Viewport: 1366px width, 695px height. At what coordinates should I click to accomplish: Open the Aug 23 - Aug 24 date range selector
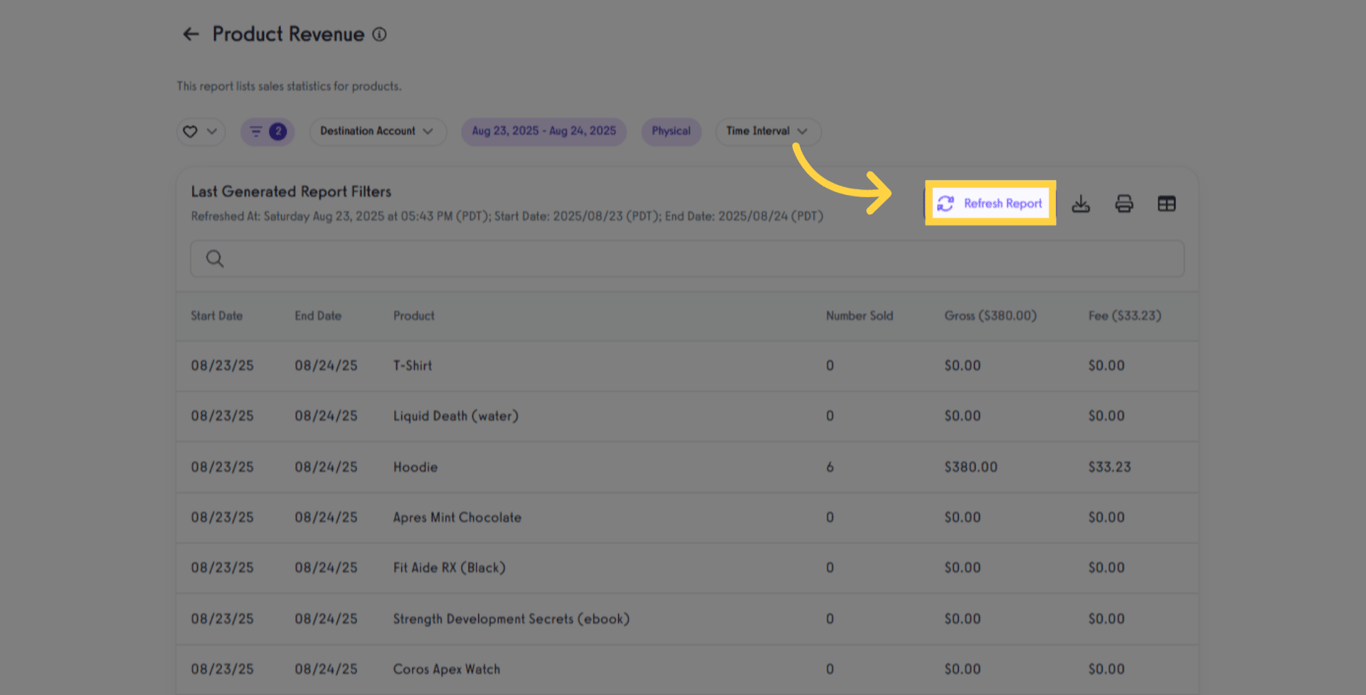543,131
